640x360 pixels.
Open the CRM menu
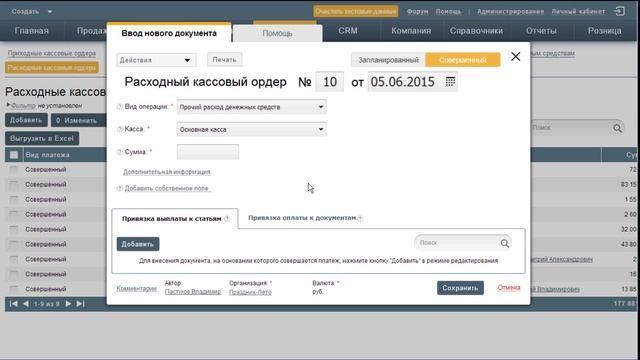tap(348, 31)
